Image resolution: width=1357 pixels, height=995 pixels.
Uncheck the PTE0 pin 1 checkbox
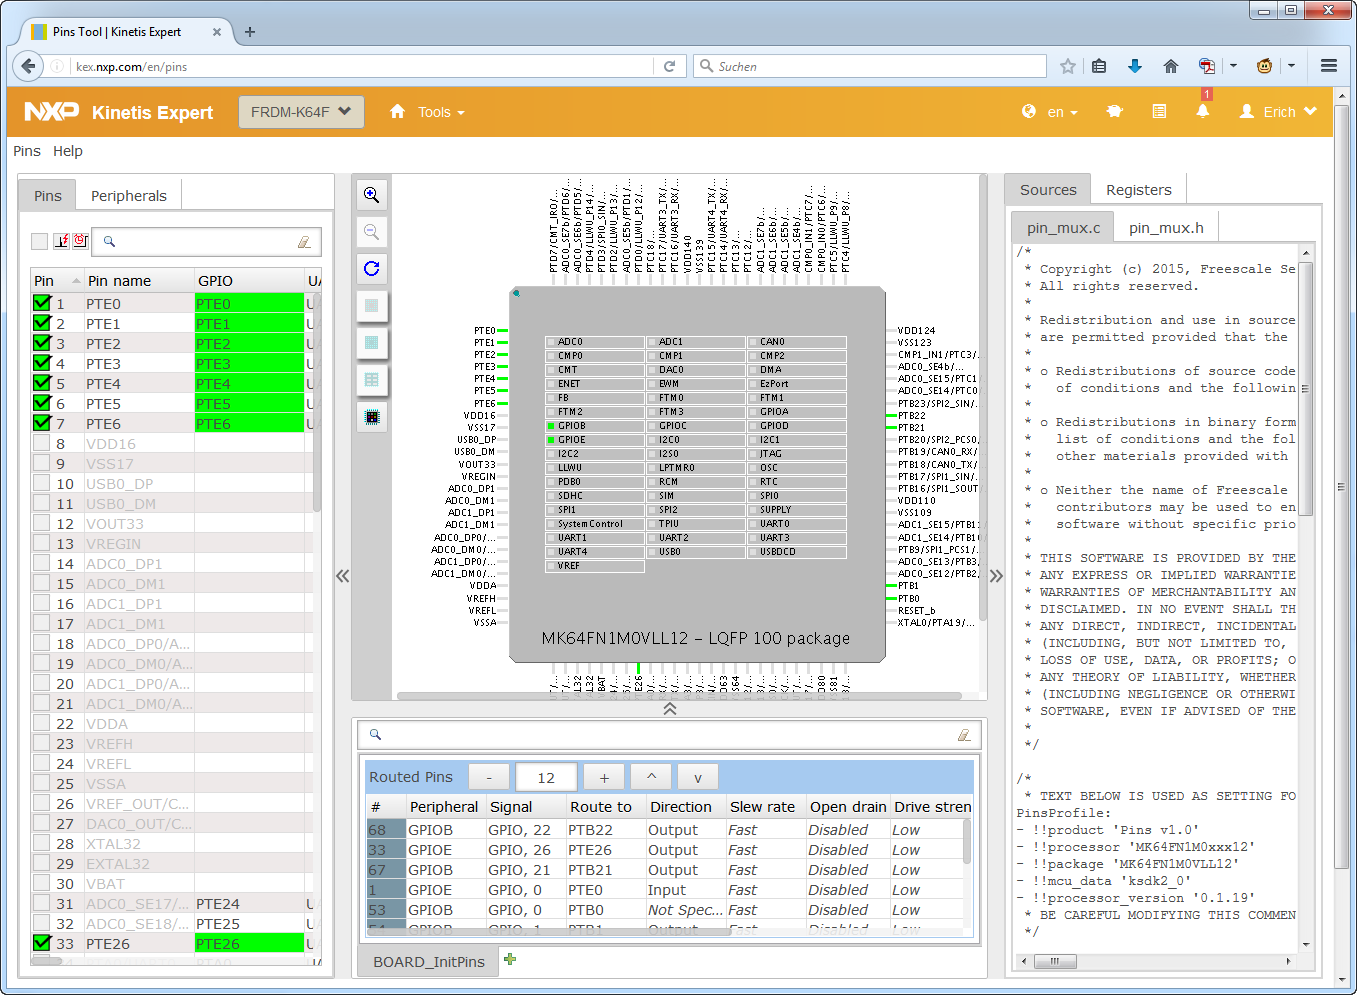(42, 303)
